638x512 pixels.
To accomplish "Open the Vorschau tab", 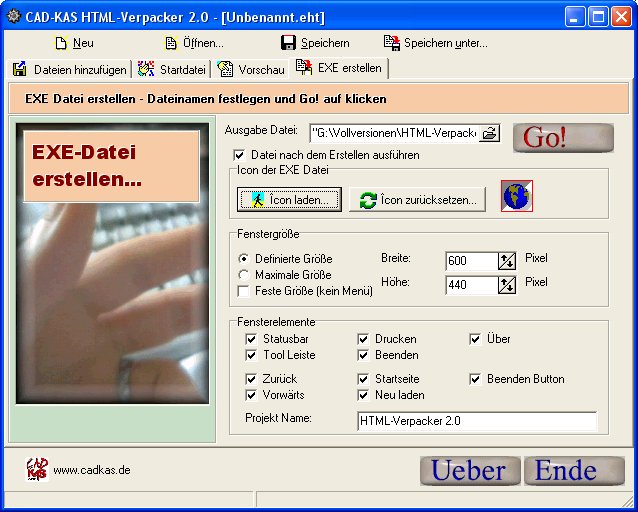I will click(x=250, y=70).
